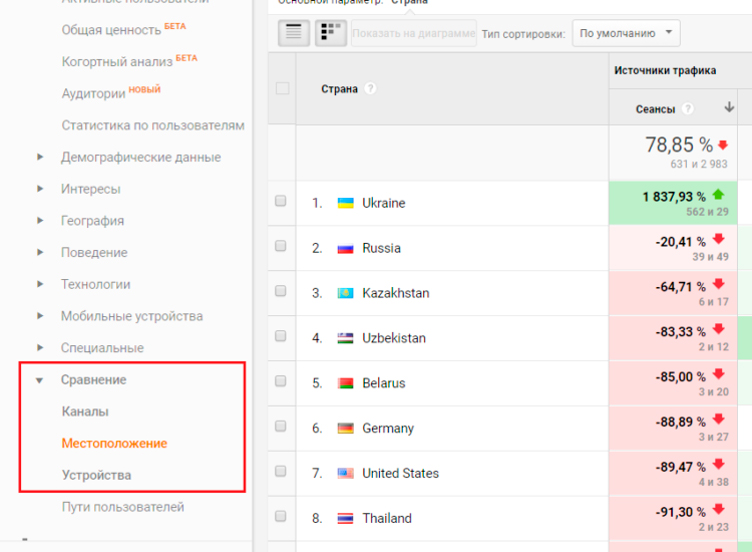Open the Thailand country link

point(387,518)
